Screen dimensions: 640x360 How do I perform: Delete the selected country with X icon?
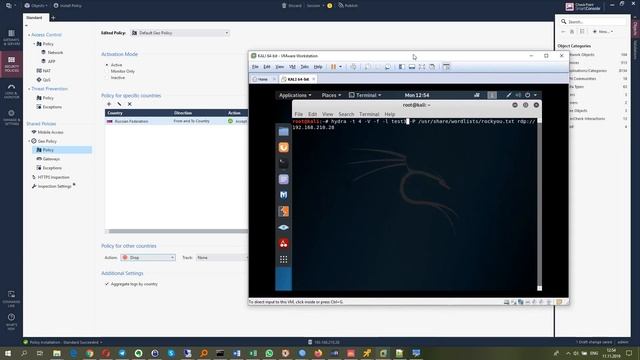(130, 104)
